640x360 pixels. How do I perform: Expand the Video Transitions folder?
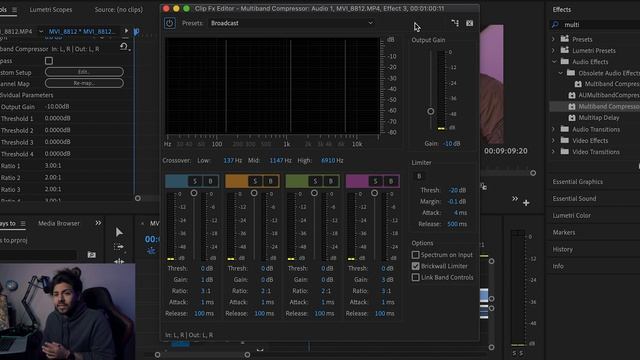click(x=553, y=152)
